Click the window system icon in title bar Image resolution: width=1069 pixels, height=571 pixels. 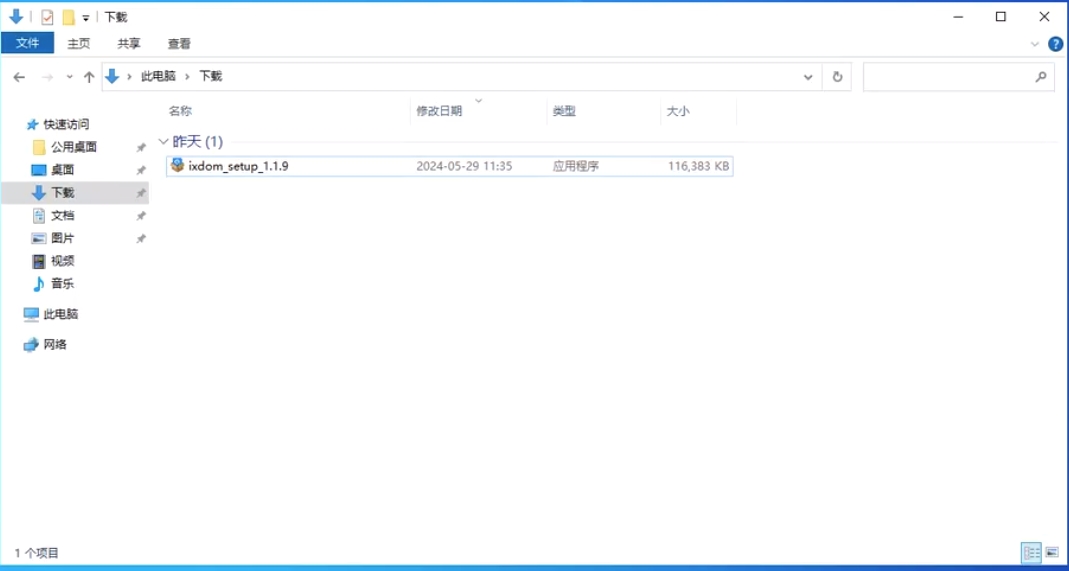(x=16, y=17)
